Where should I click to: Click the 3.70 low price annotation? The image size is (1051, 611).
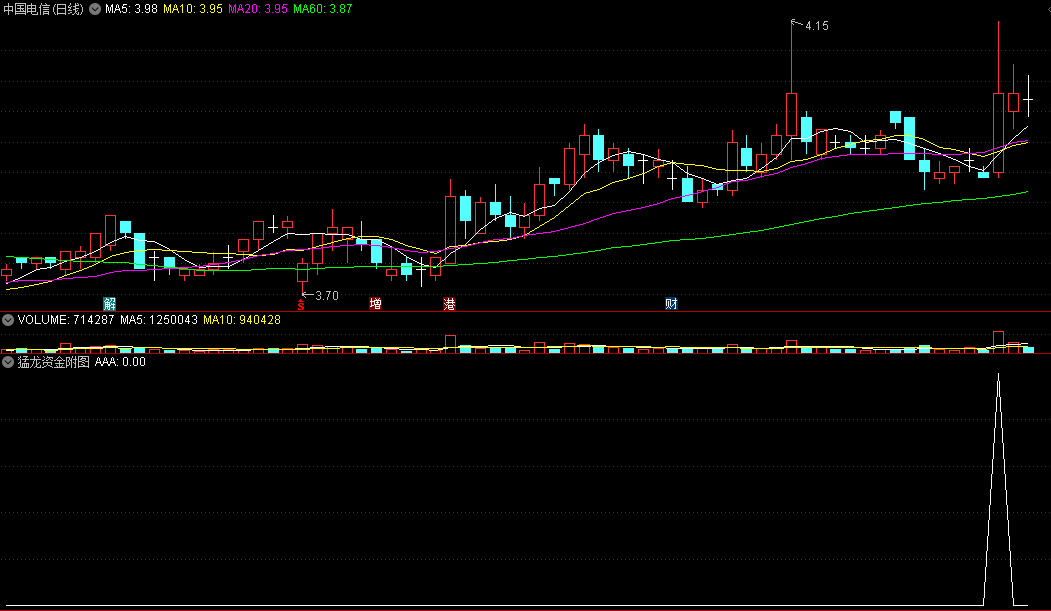point(326,295)
